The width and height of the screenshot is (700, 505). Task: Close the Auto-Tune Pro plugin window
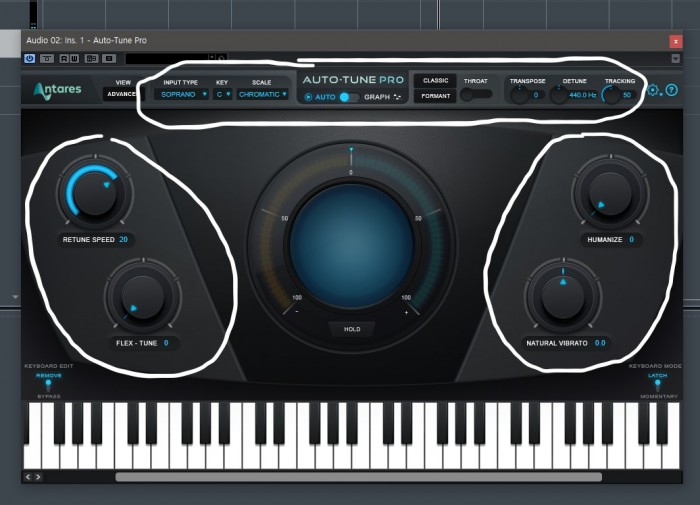[676, 41]
